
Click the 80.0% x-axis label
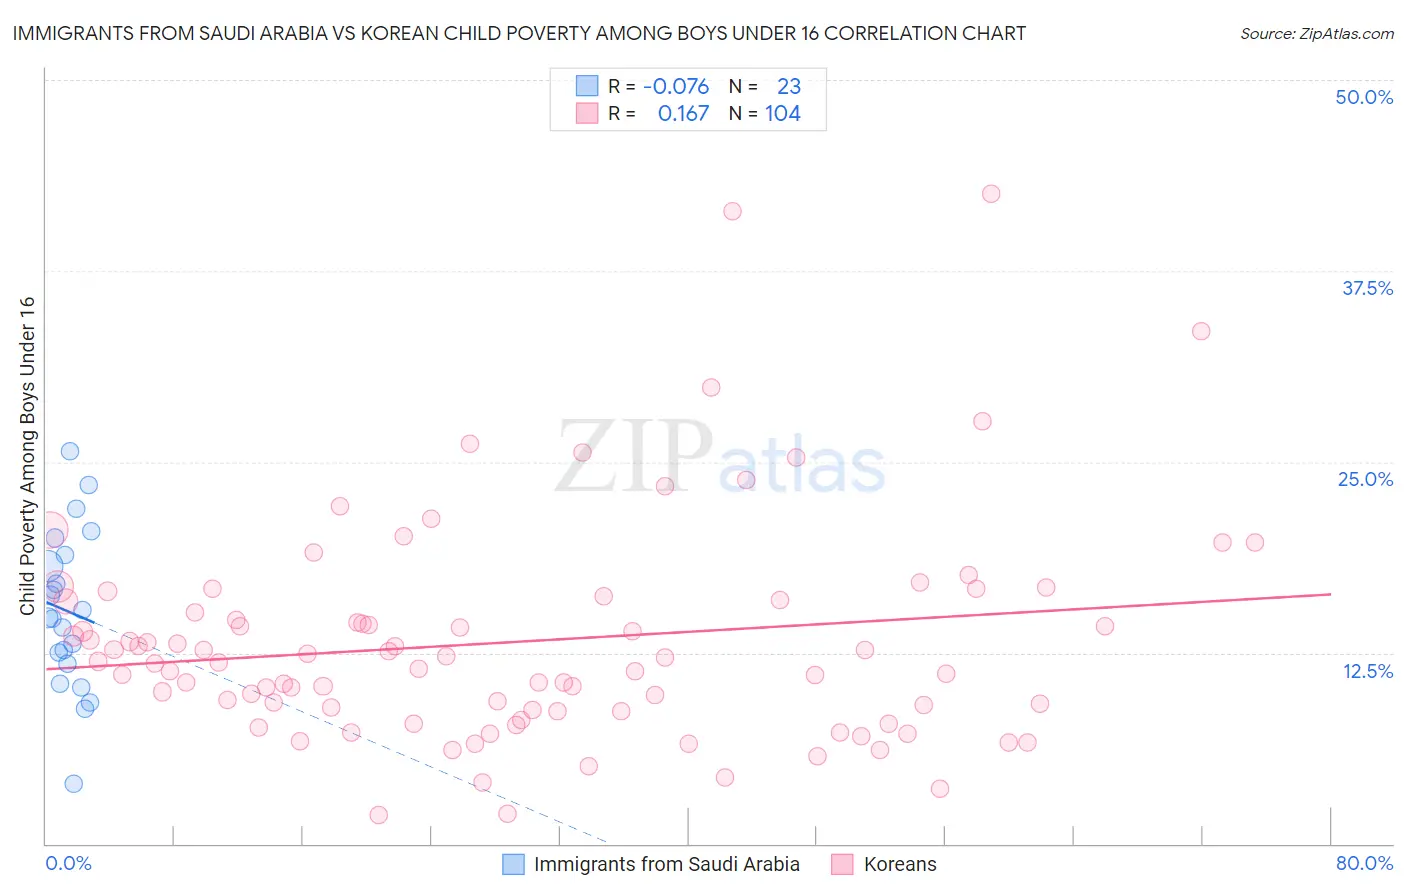[1364, 863]
